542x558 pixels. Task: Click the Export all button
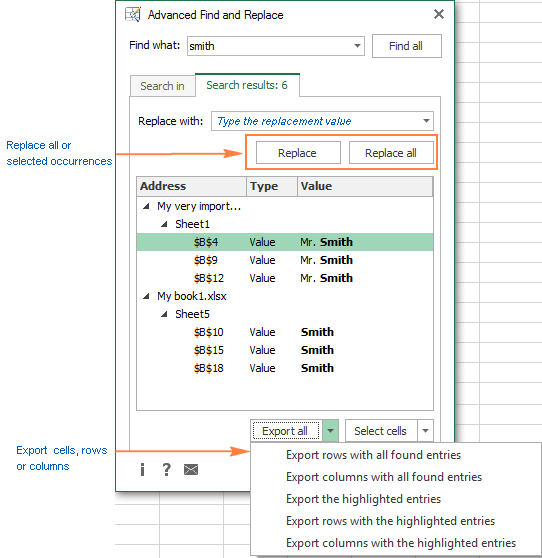click(286, 431)
